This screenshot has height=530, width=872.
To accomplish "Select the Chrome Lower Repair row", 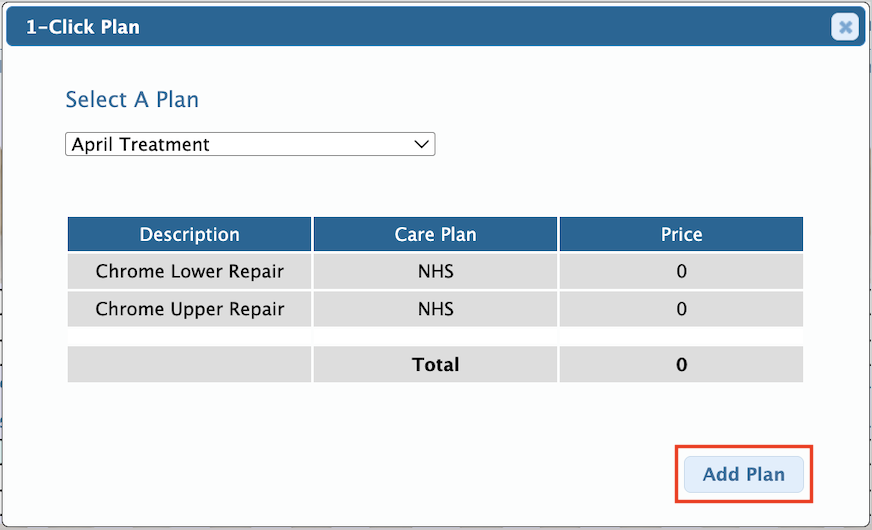I will pos(190,271).
